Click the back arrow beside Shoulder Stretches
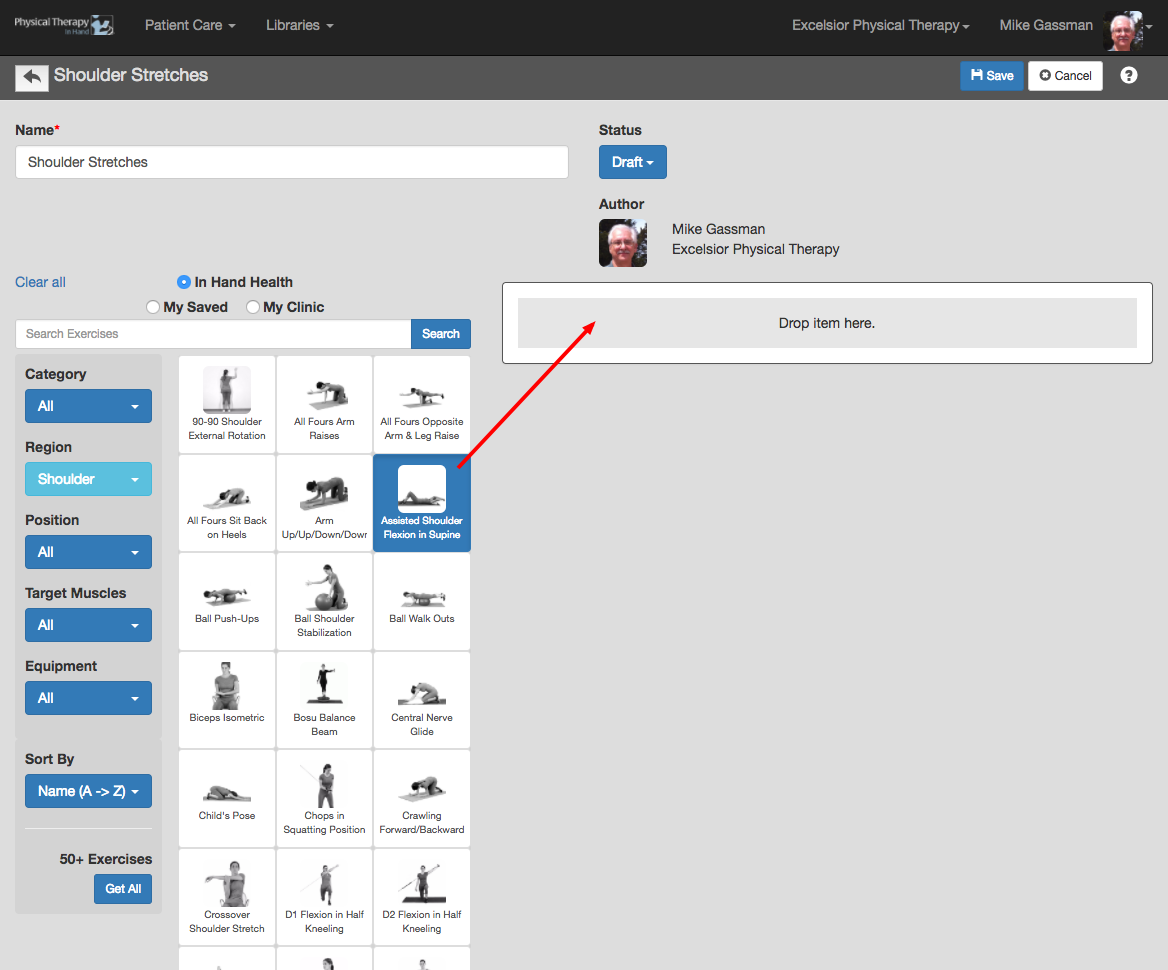The height and width of the screenshot is (970, 1168). click(31, 74)
